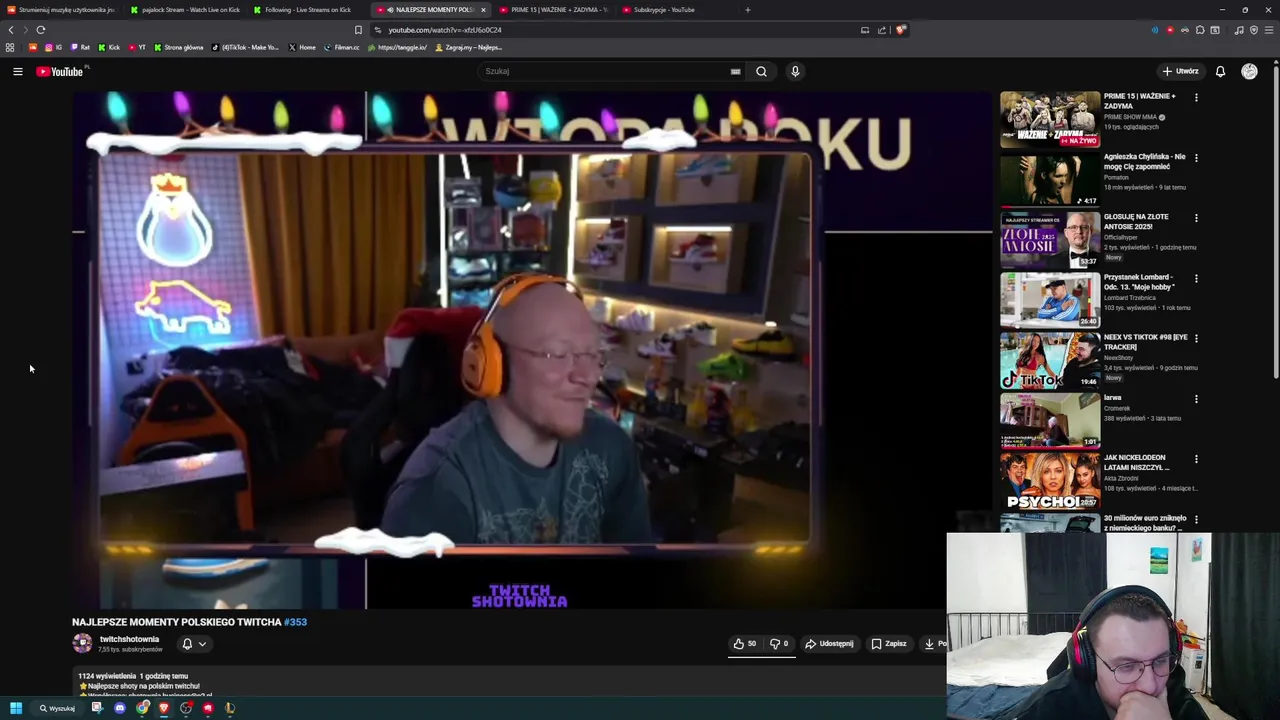The height and width of the screenshot is (720, 1280).
Task: Open the Windows Start button
Action: pyautogui.click(x=16, y=708)
